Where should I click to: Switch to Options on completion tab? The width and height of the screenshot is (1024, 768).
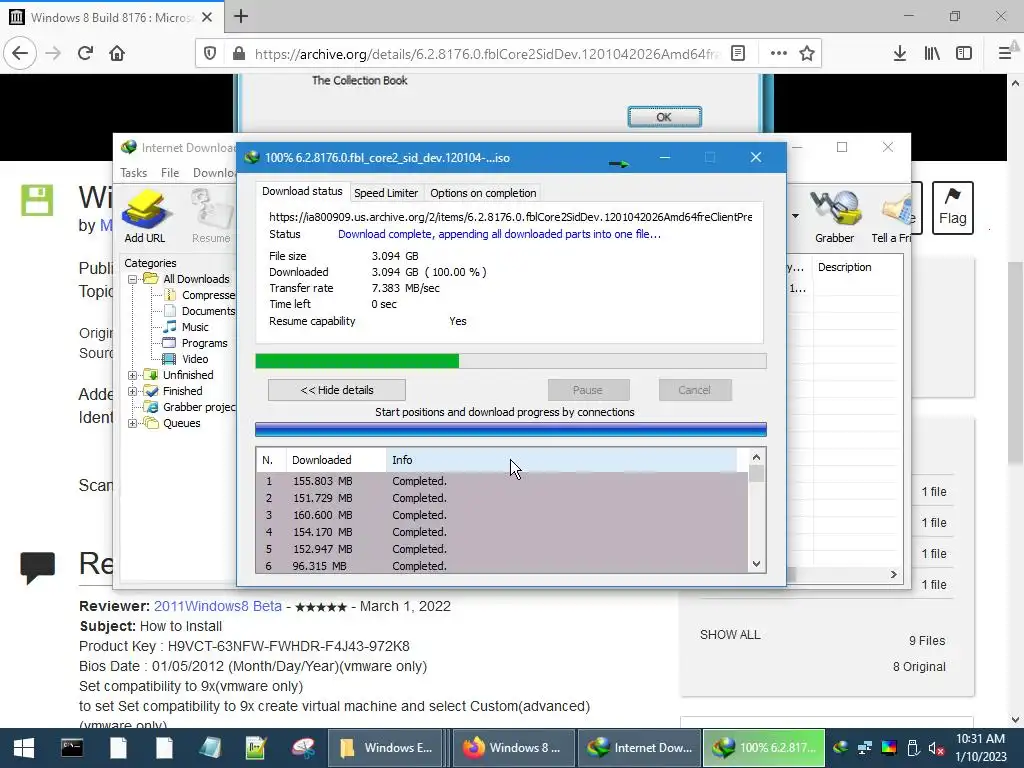(483, 193)
